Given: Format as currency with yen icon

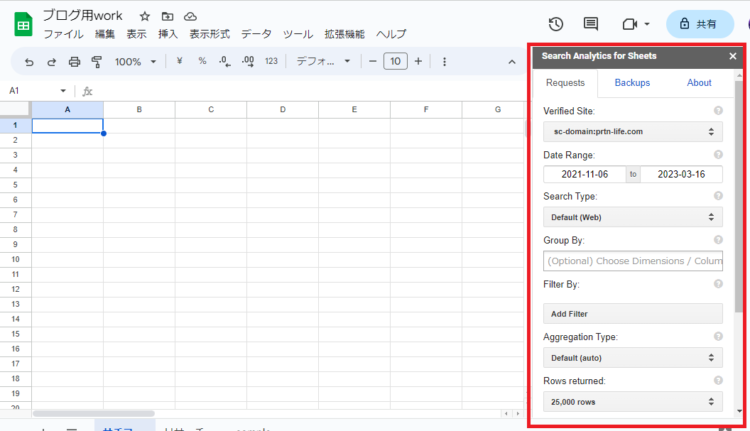Looking at the screenshot, I should click(179, 61).
